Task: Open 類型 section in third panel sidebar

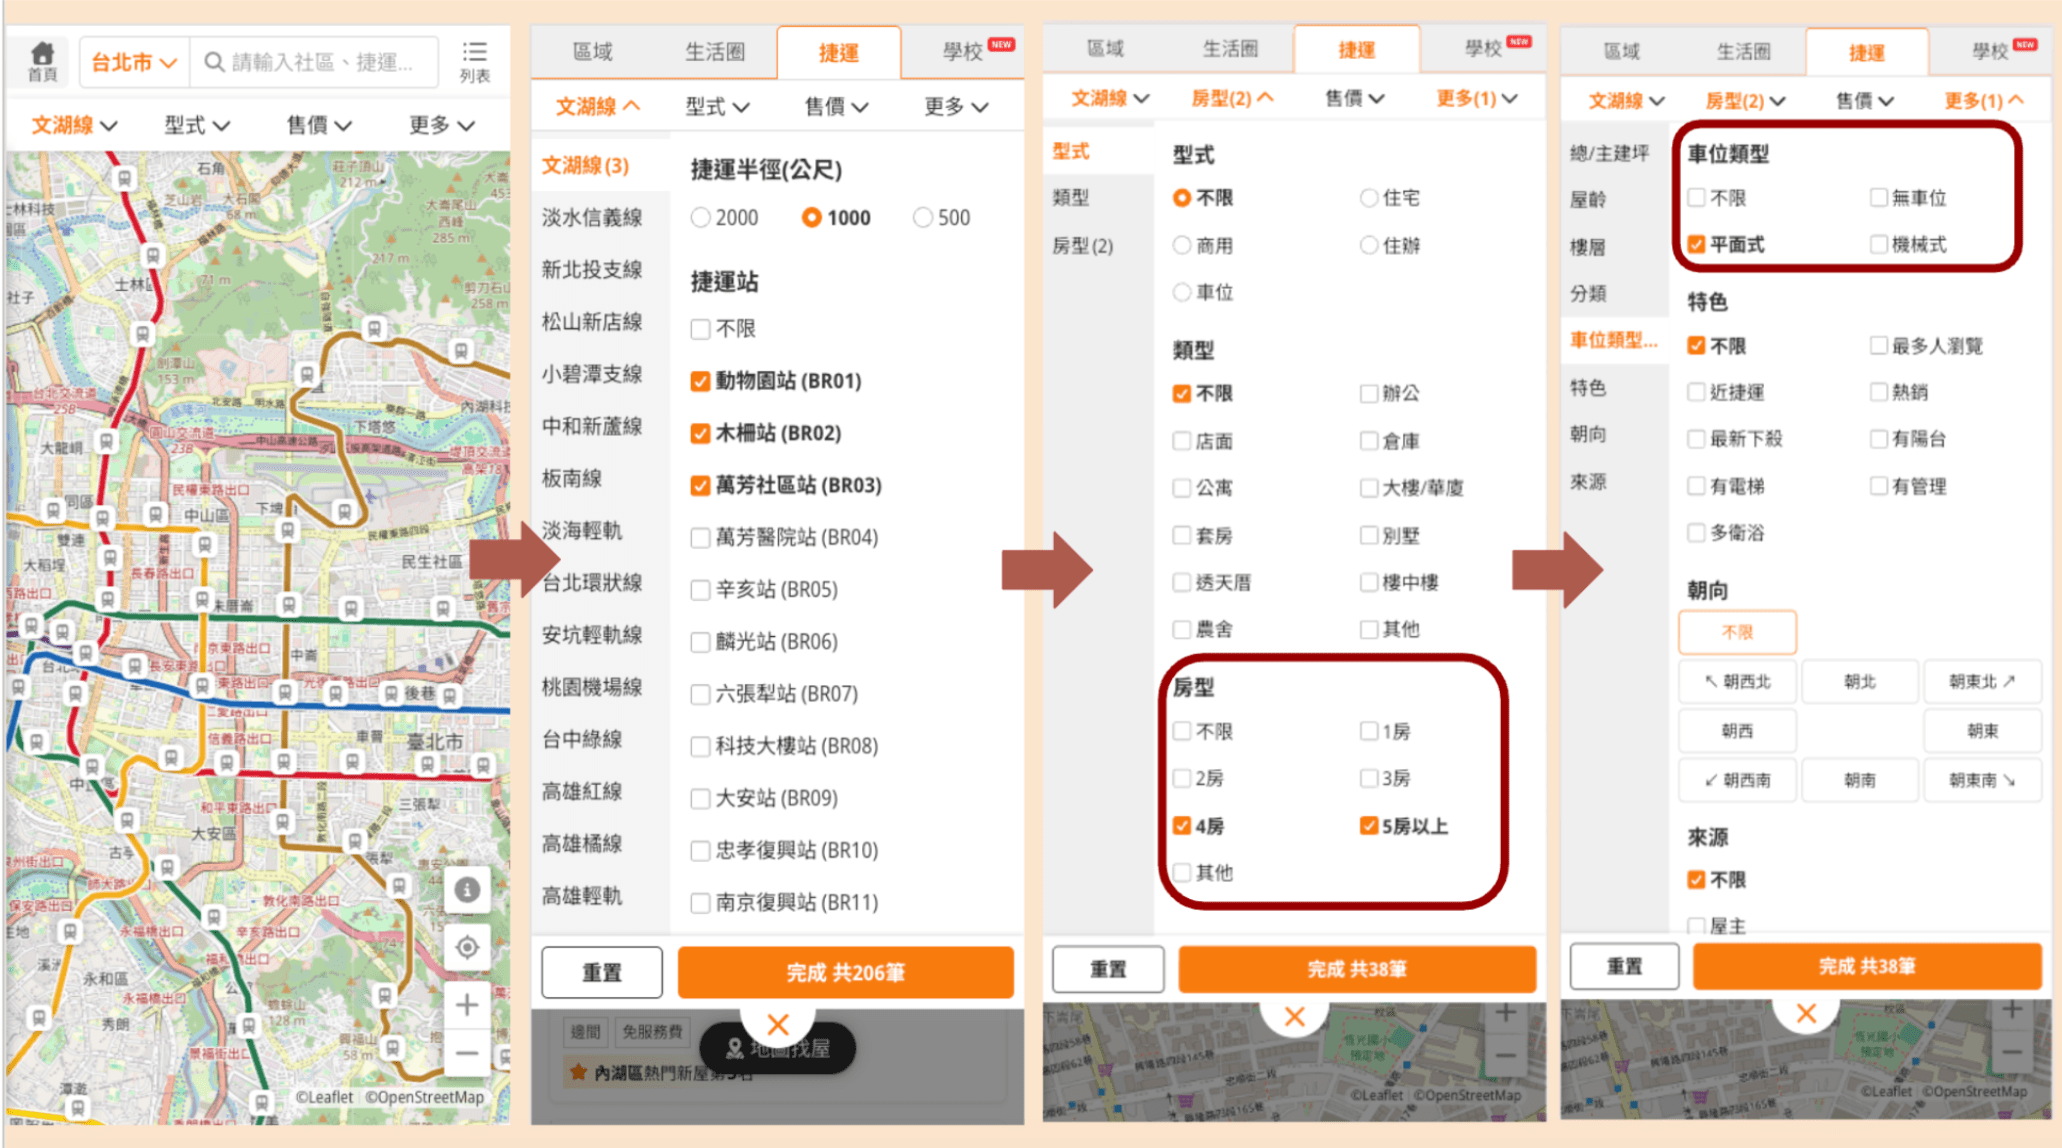Action: click(1071, 198)
